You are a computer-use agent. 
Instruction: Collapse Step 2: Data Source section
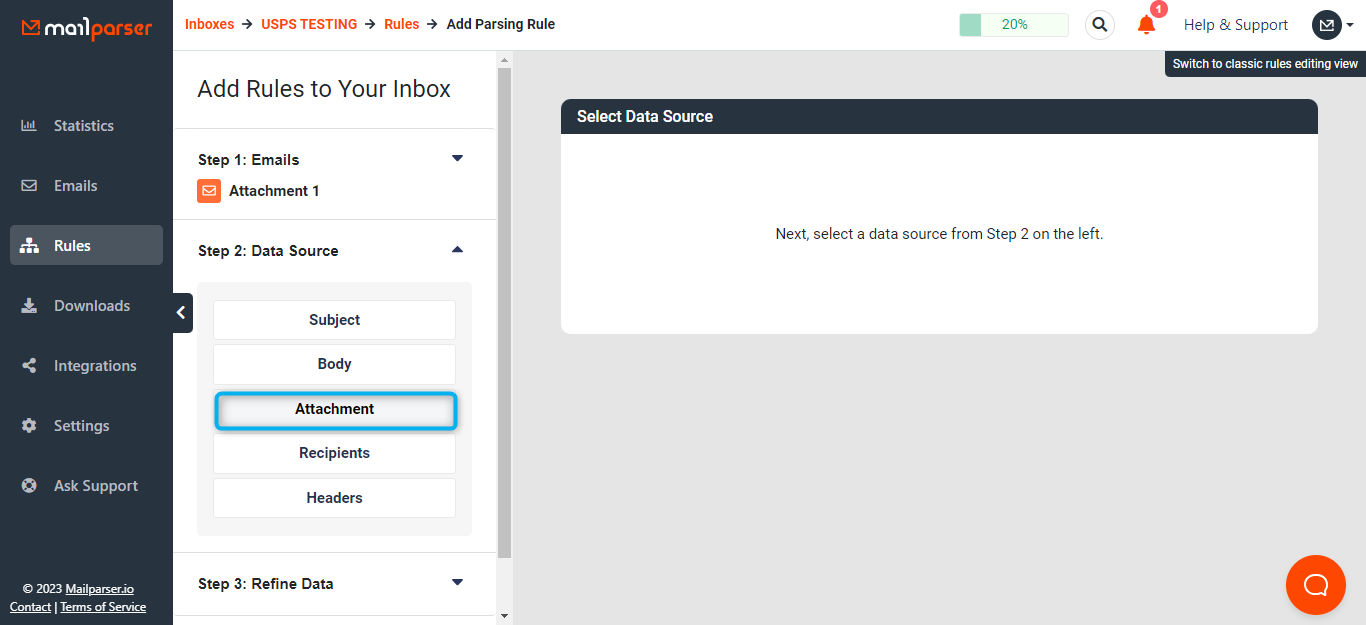pyautogui.click(x=457, y=250)
